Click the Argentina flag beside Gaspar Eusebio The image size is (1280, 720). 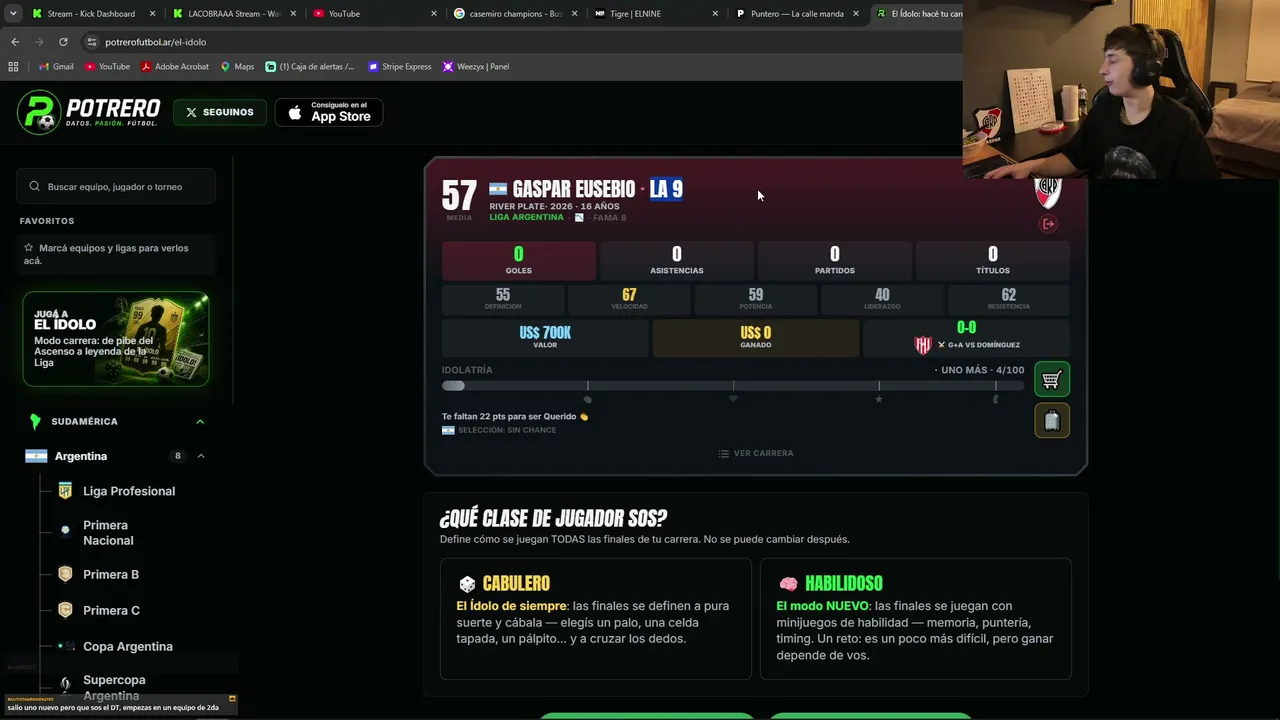point(498,189)
